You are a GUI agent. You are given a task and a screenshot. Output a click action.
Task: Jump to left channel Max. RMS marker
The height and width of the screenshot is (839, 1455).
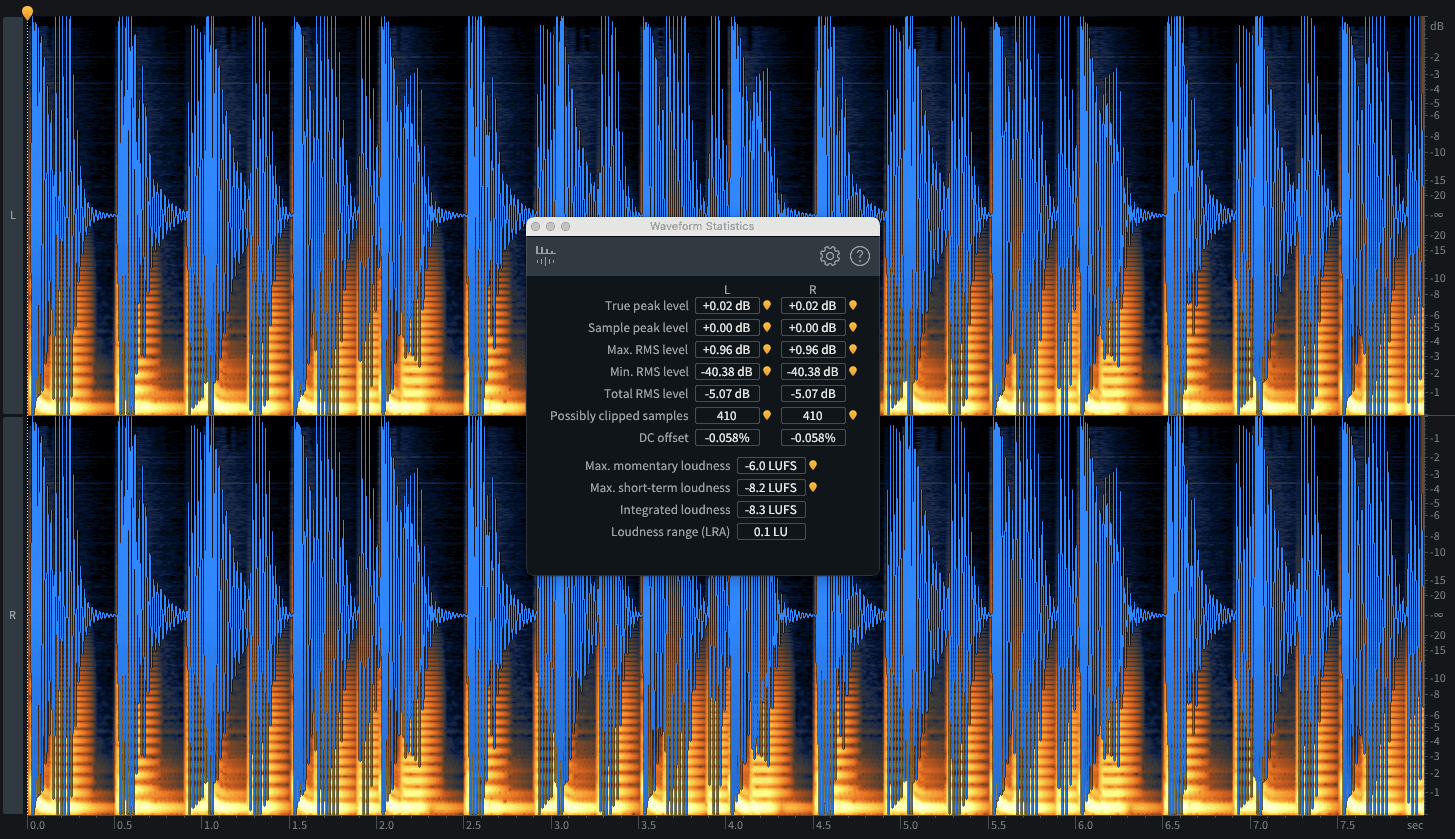[x=768, y=350]
